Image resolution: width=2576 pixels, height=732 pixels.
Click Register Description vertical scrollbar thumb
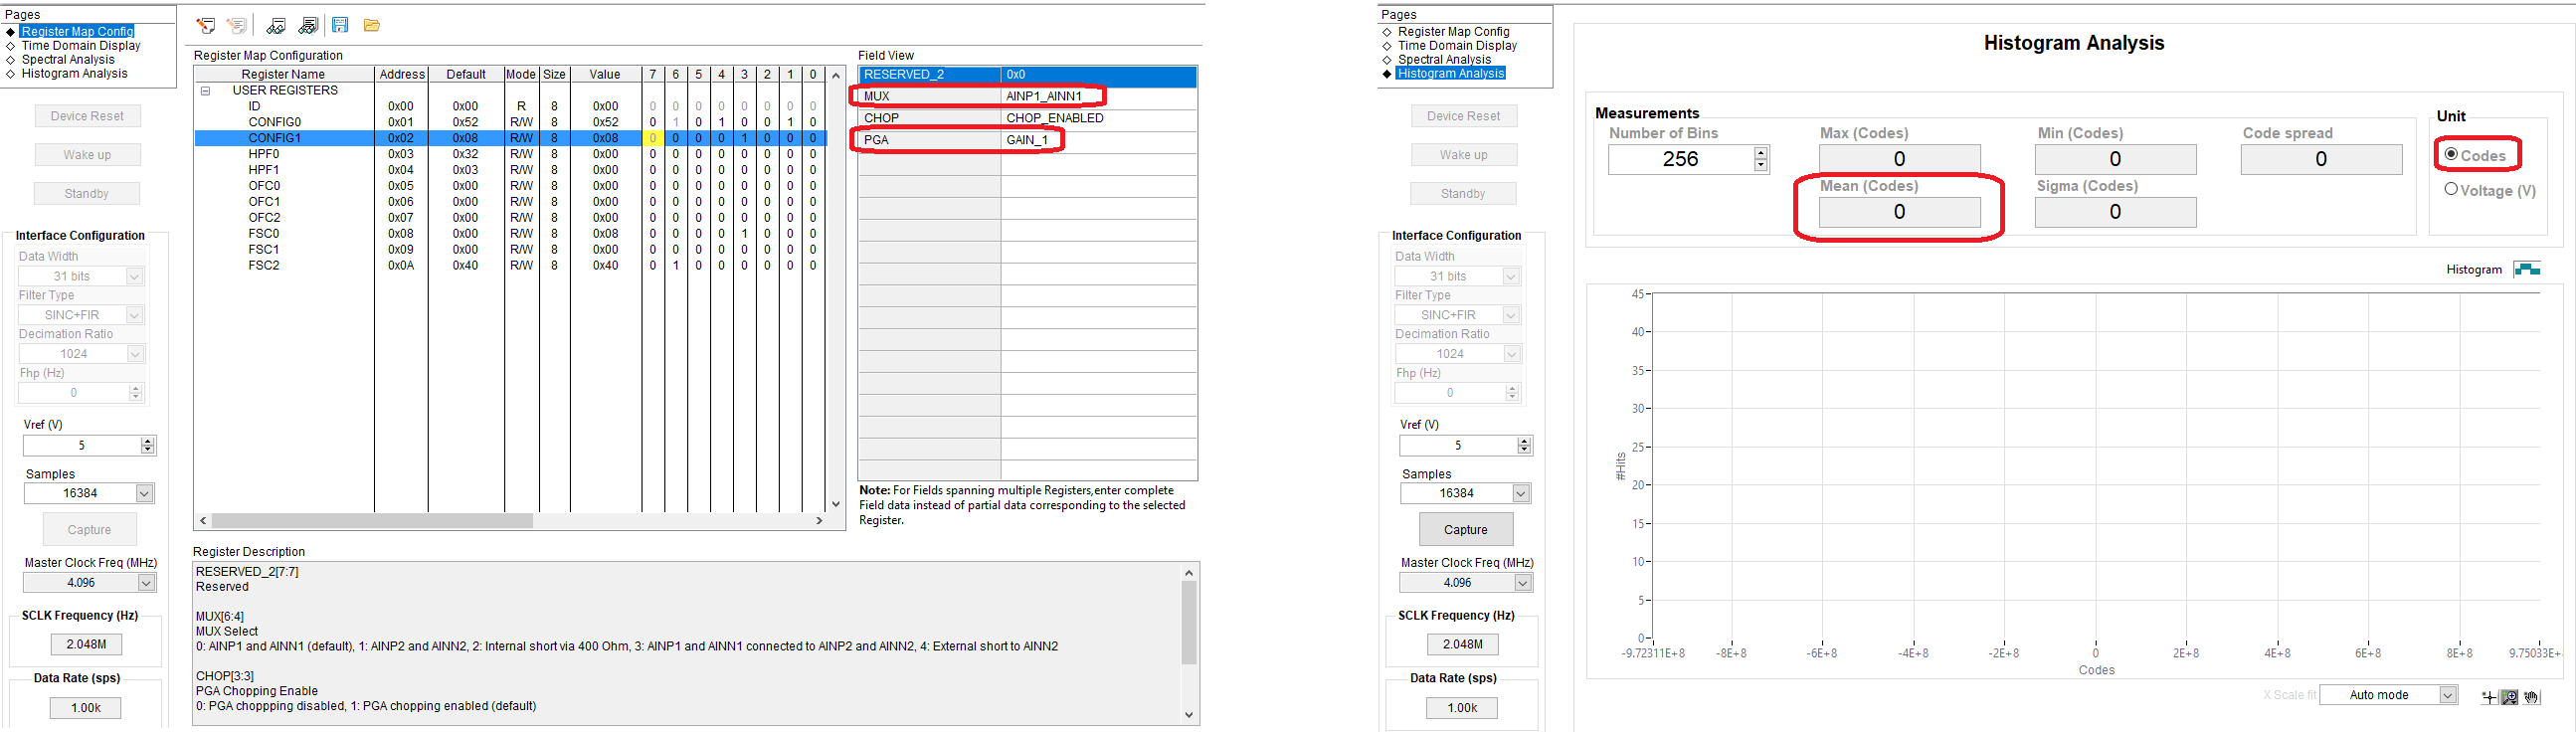pos(1188,623)
